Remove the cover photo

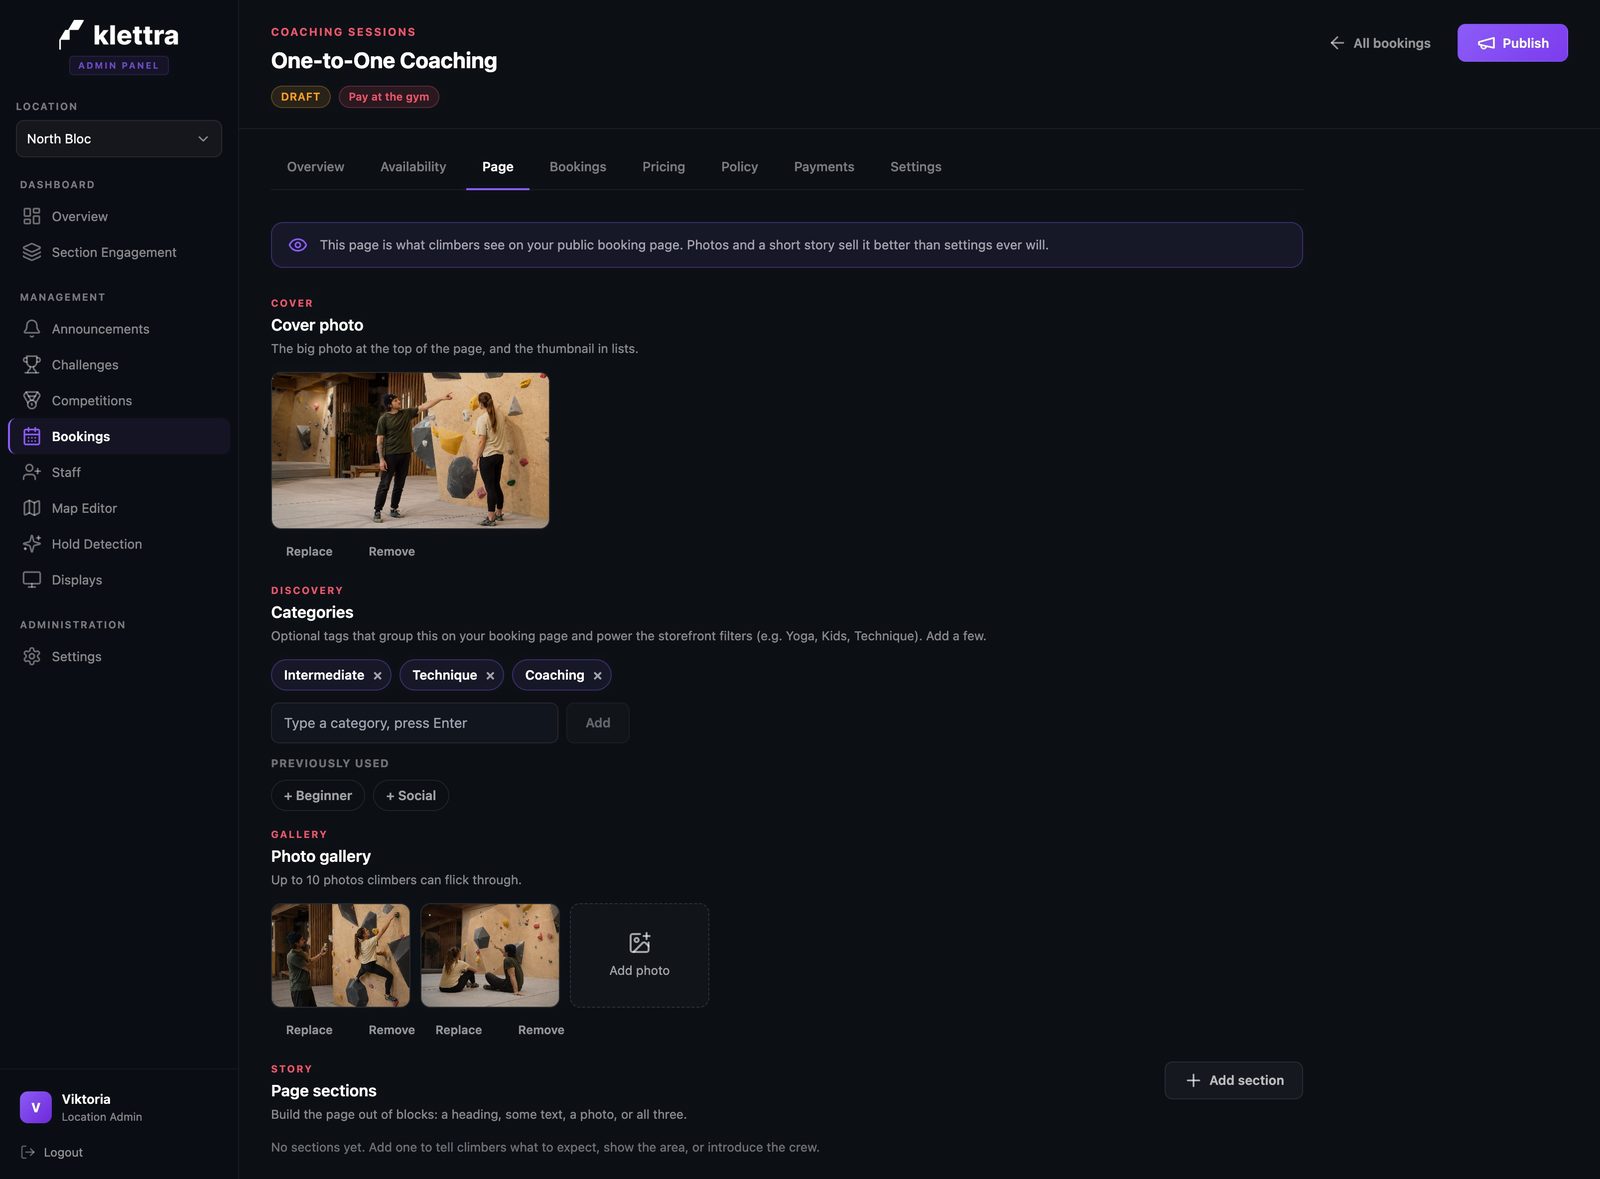[x=392, y=552]
